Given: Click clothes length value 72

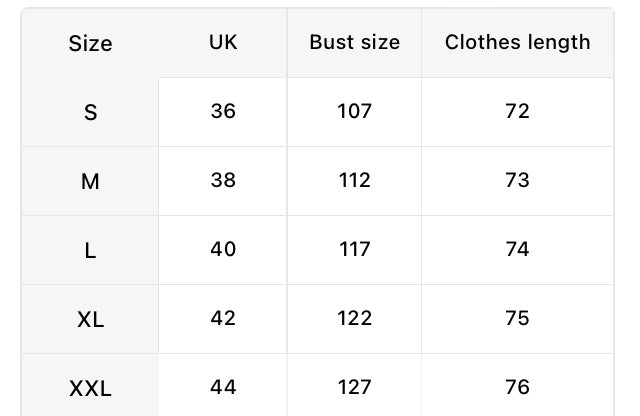Looking at the screenshot, I should click(x=517, y=111).
